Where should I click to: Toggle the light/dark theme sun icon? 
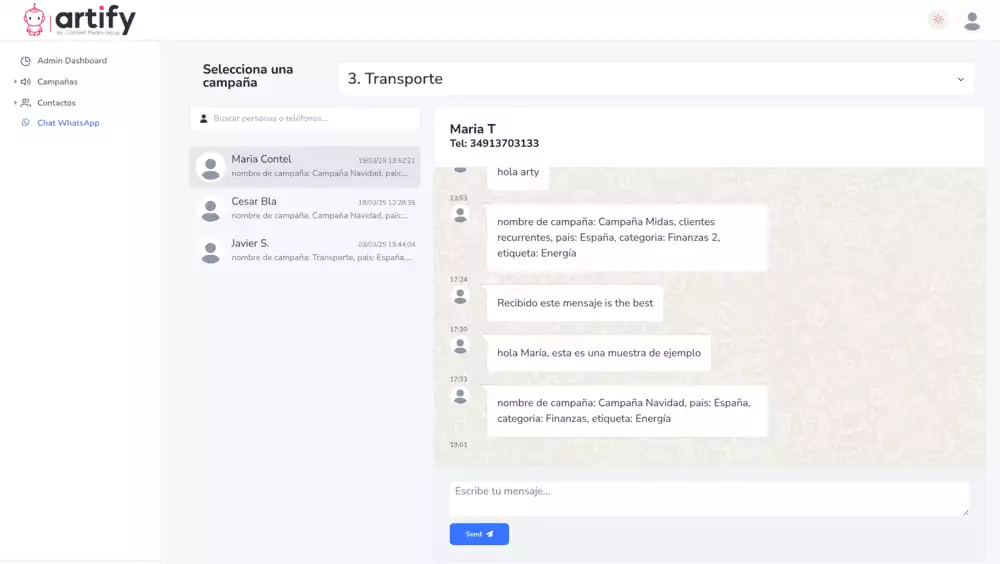(937, 20)
